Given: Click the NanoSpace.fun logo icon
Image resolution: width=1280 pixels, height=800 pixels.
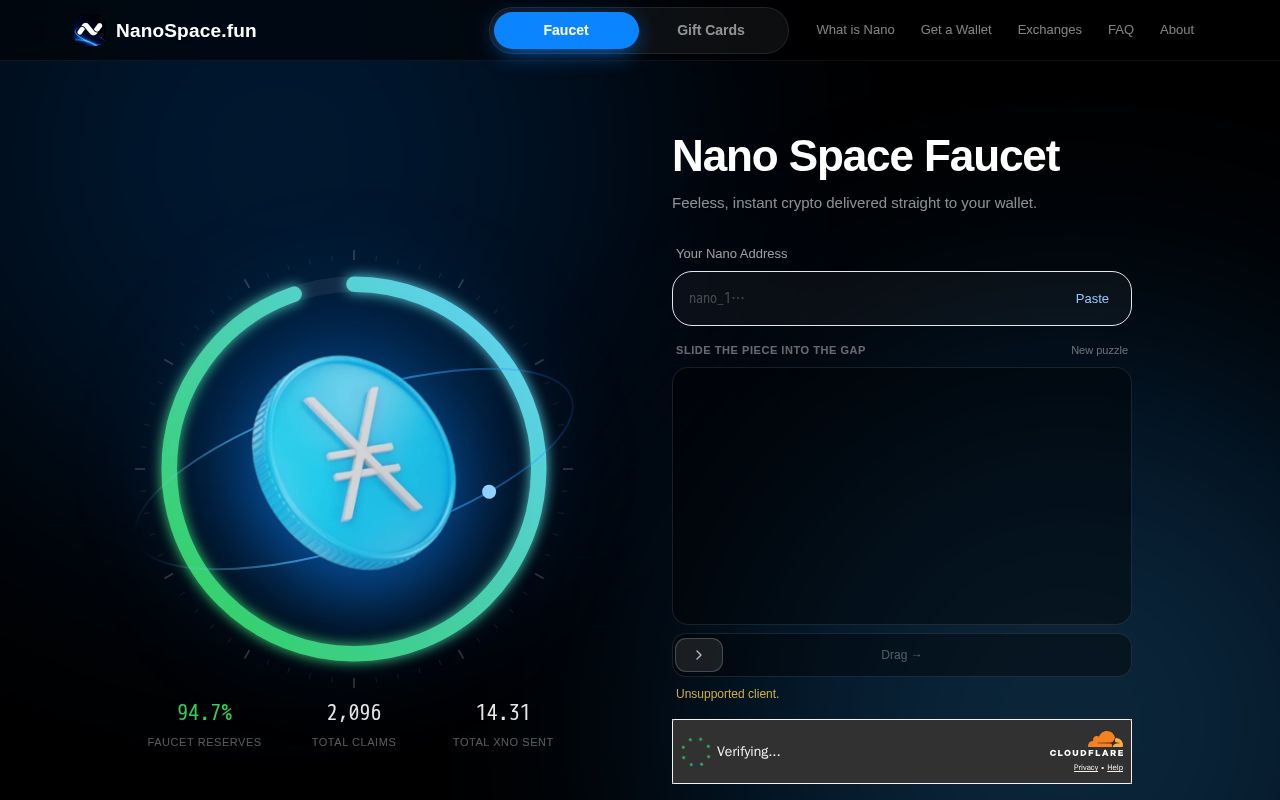Looking at the screenshot, I should coord(89,31).
